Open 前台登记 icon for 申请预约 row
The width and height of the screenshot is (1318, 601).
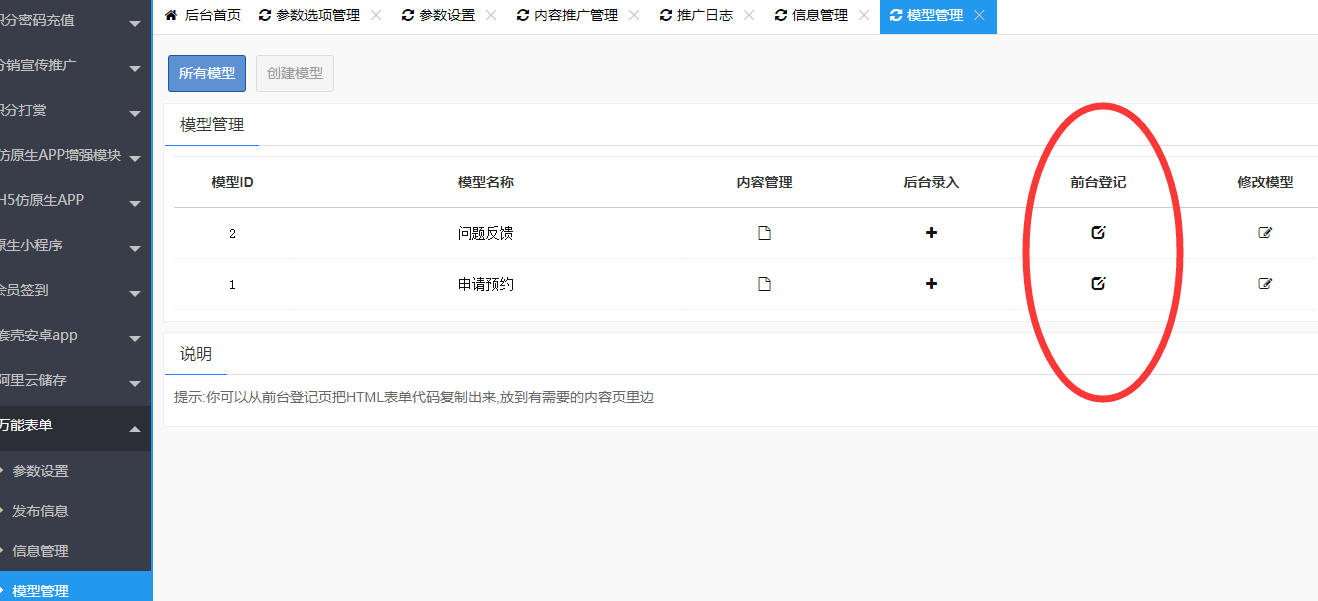[1098, 284]
